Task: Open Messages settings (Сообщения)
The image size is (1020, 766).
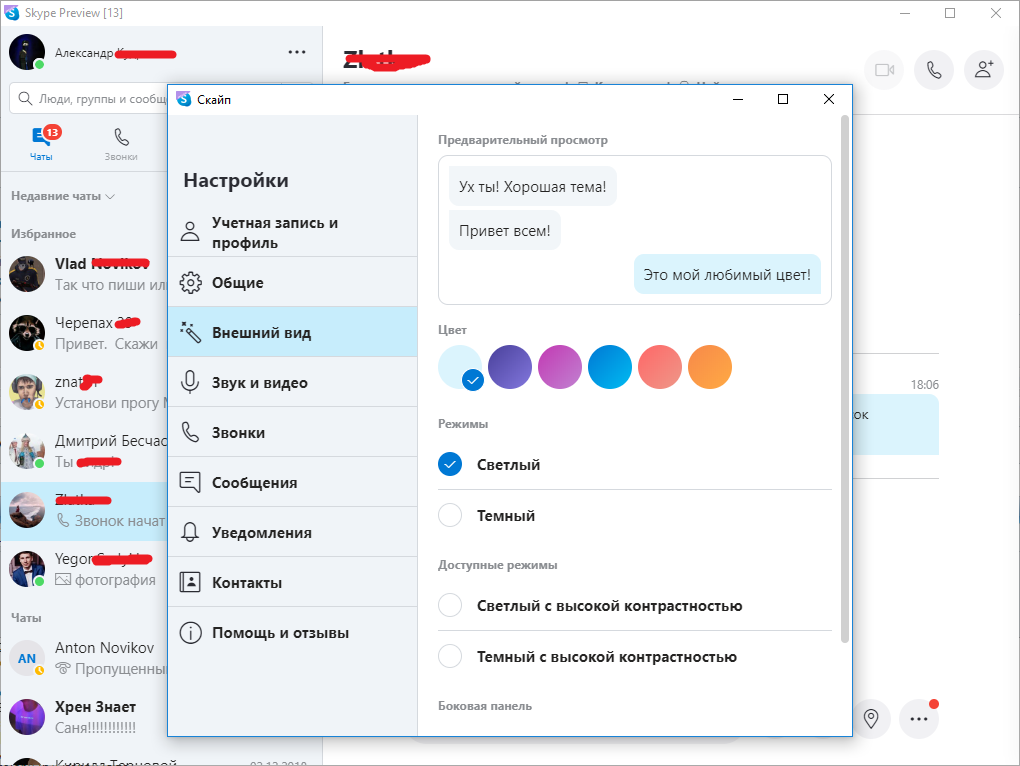Action: pos(293,482)
